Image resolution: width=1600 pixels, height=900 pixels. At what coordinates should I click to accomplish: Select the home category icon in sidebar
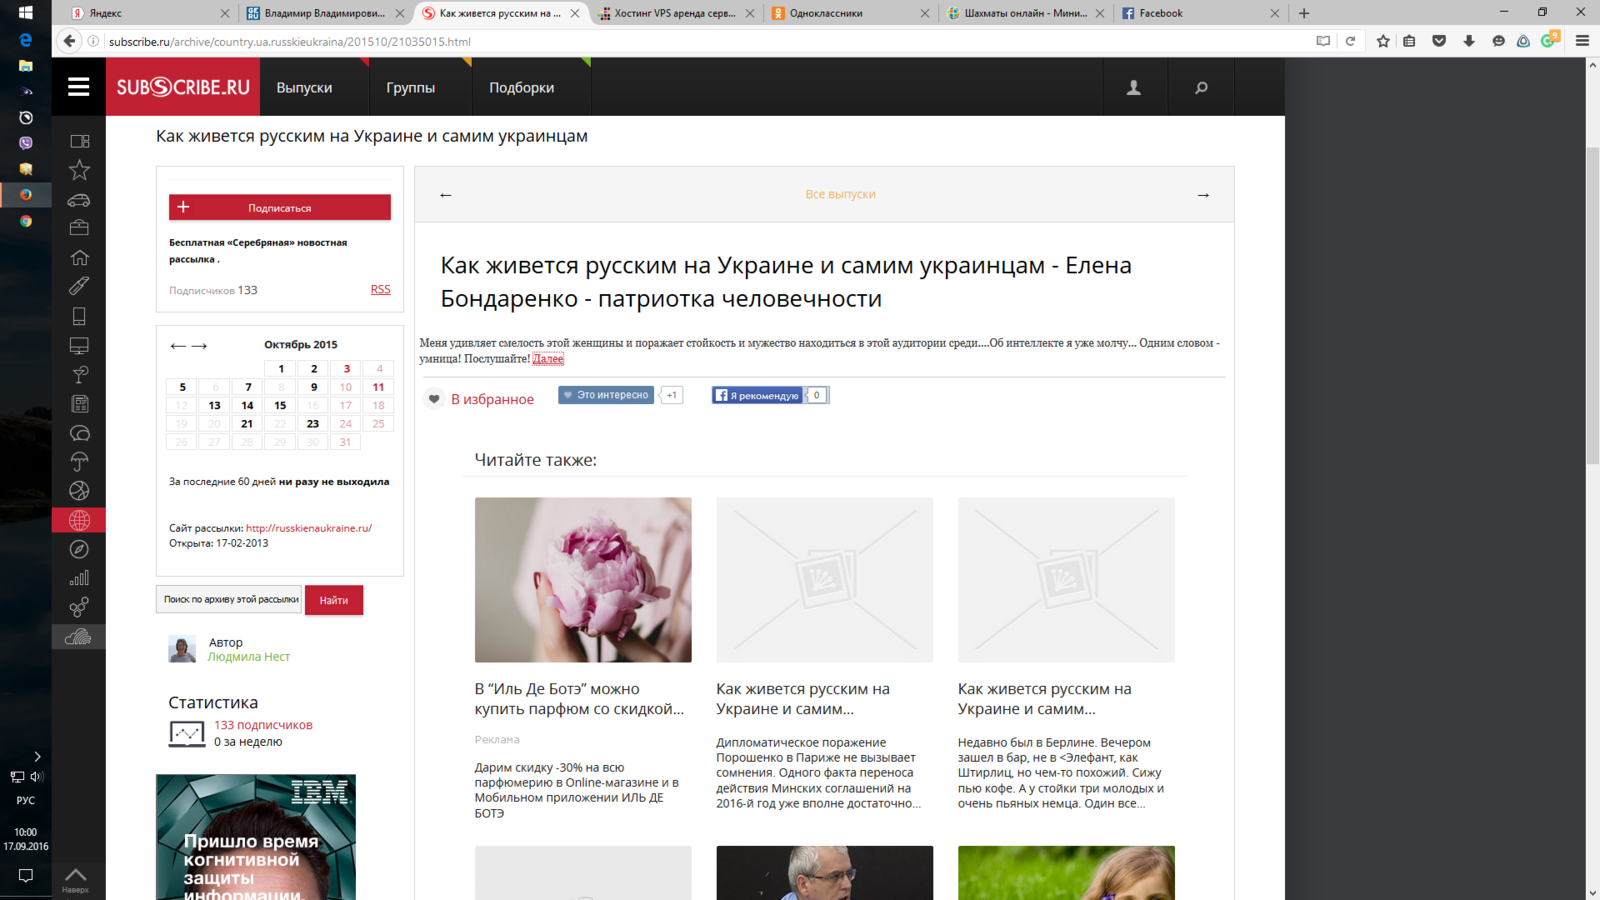tap(79, 258)
